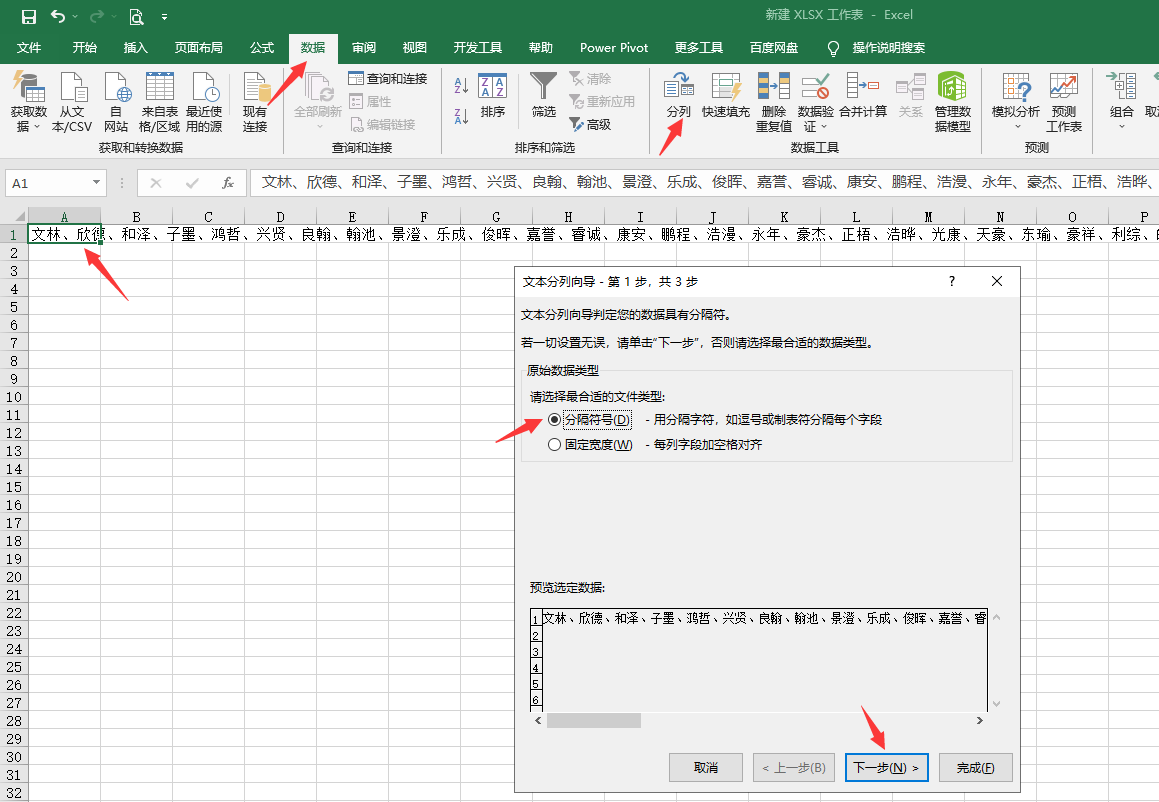1159x802 pixels.
Task: Close the Text to Columns wizard dialog
Action: pyautogui.click(x=996, y=282)
